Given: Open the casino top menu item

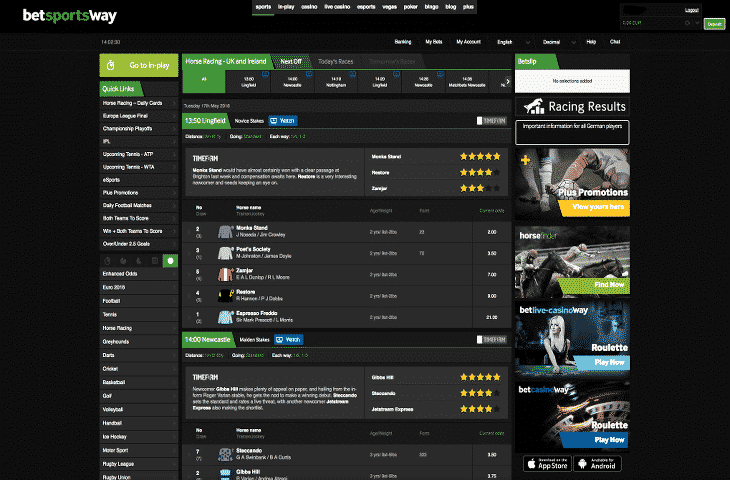Looking at the screenshot, I should [309, 7].
